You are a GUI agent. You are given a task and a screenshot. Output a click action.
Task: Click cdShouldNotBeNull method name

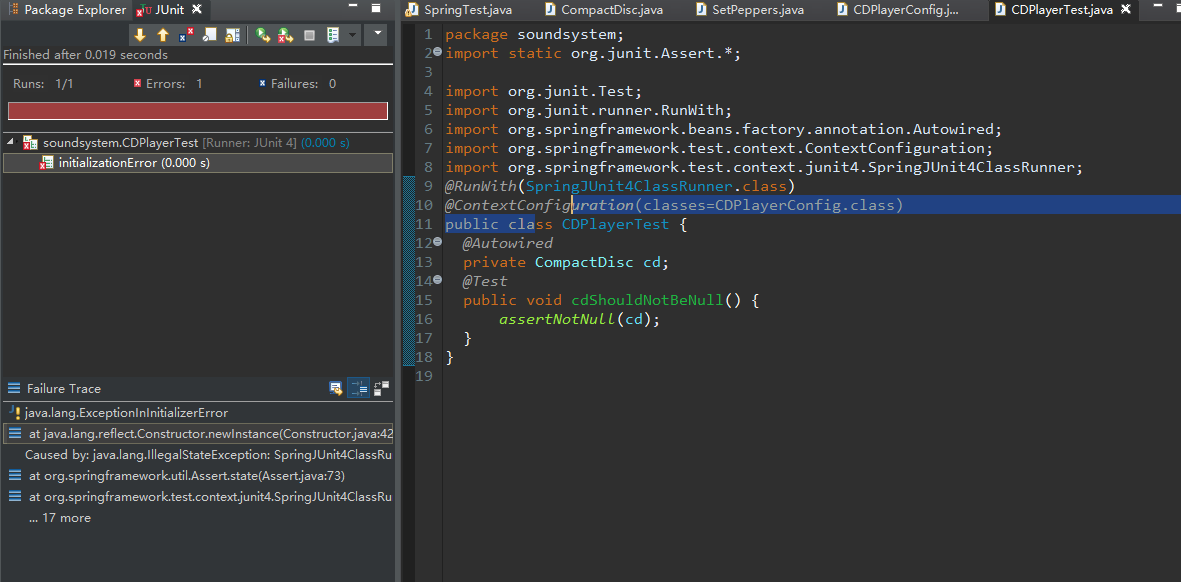tap(647, 300)
